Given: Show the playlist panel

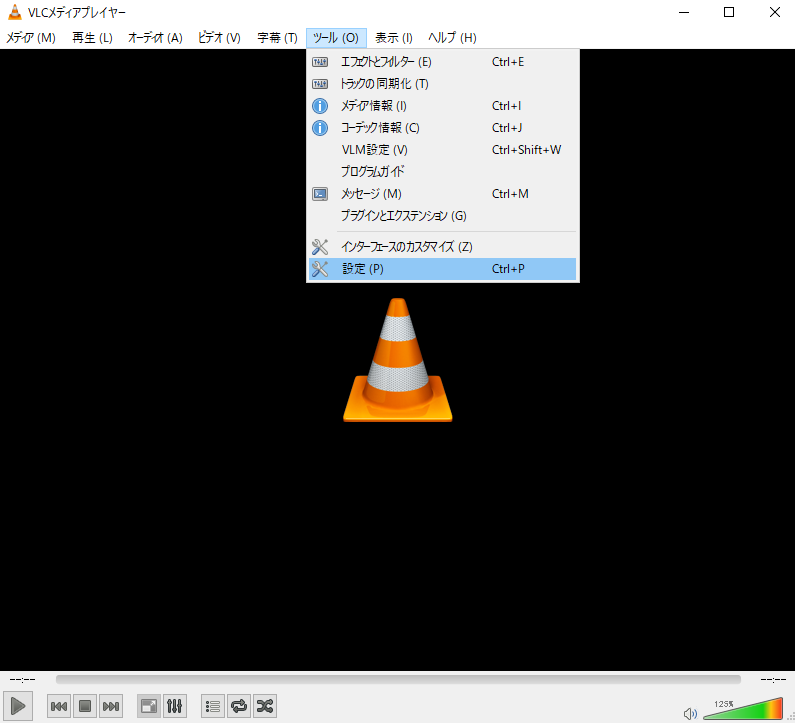Looking at the screenshot, I should point(213,706).
